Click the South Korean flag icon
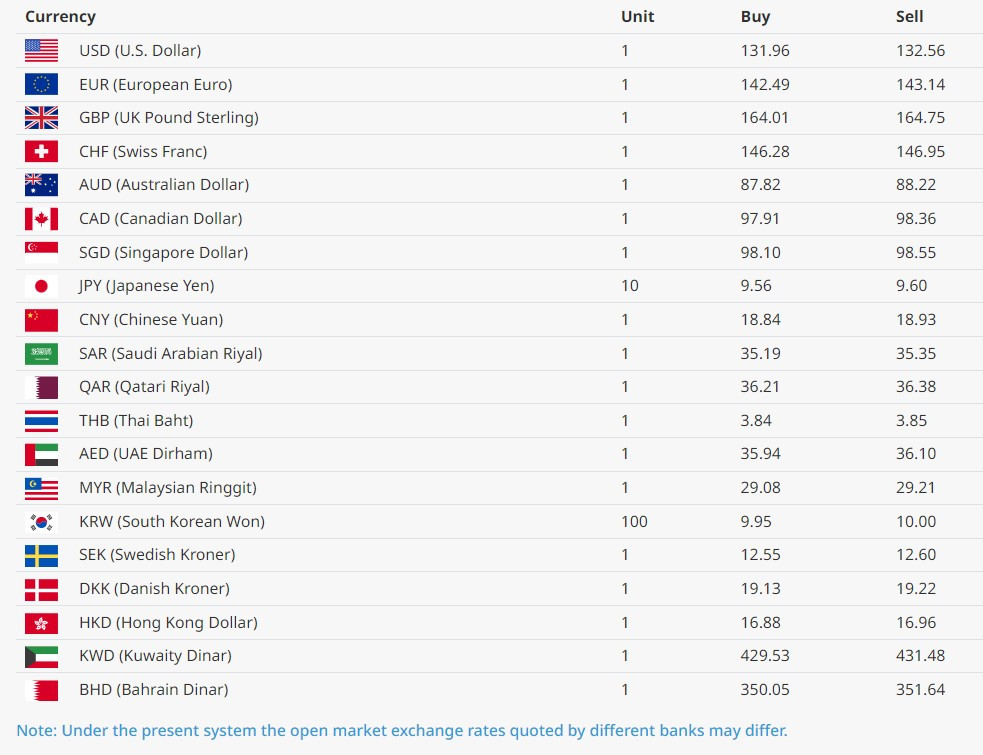 [41, 522]
